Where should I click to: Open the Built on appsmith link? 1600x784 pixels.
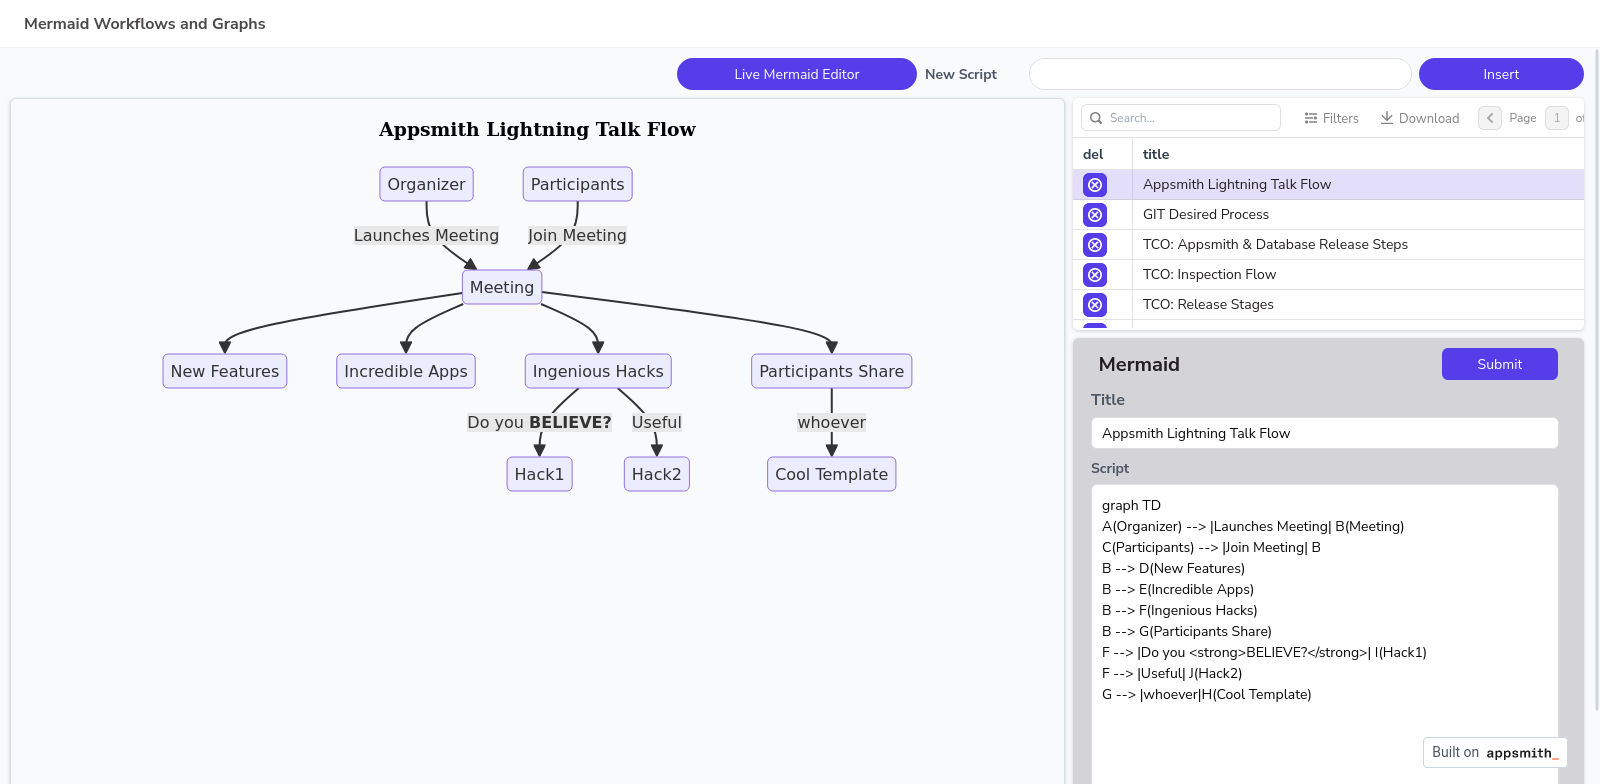pyautogui.click(x=1494, y=752)
